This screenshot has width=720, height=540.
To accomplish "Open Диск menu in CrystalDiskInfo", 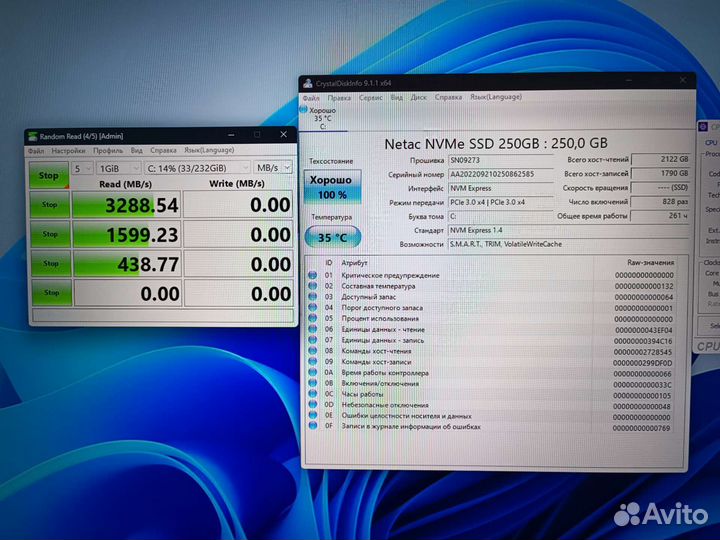I will tap(418, 97).
